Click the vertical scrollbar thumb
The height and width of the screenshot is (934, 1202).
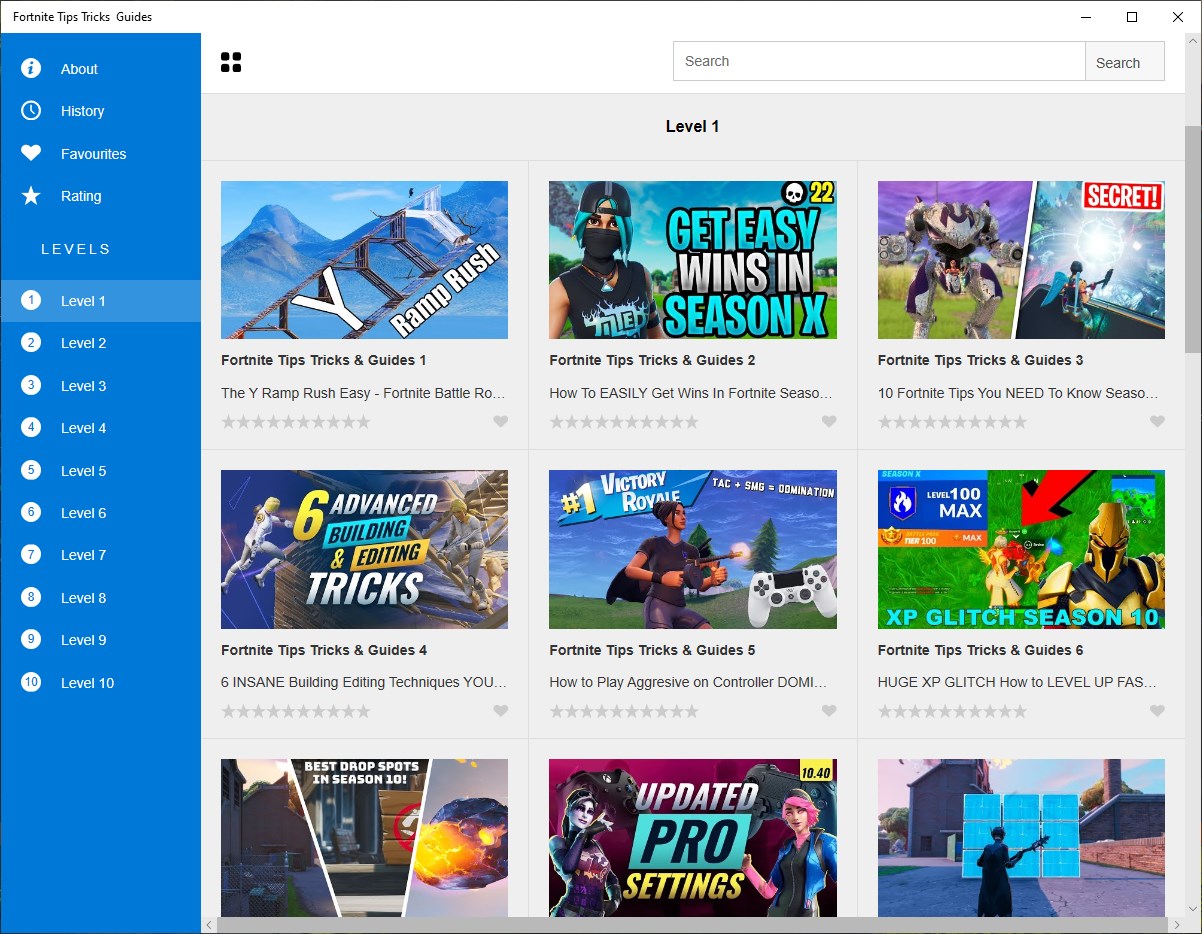(1193, 239)
